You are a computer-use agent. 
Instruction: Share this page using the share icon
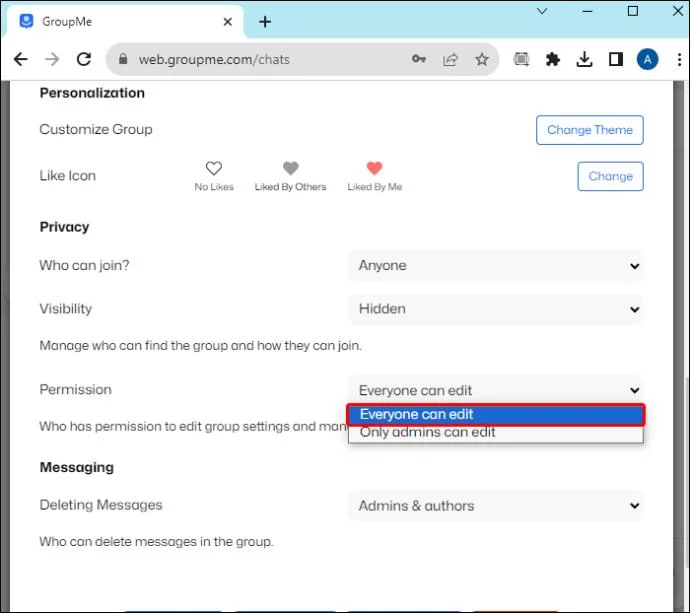(450, 59)
